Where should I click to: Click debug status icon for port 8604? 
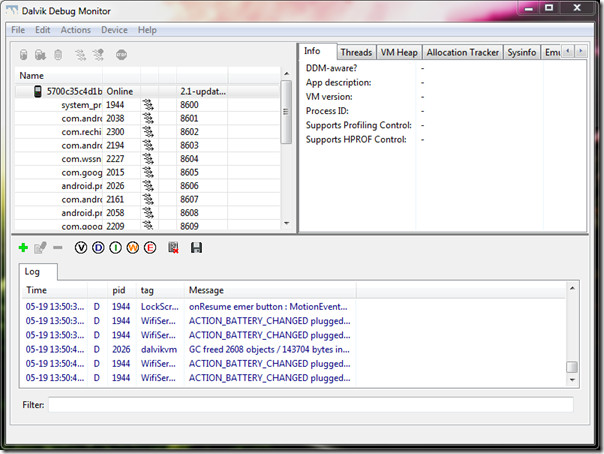148,159
